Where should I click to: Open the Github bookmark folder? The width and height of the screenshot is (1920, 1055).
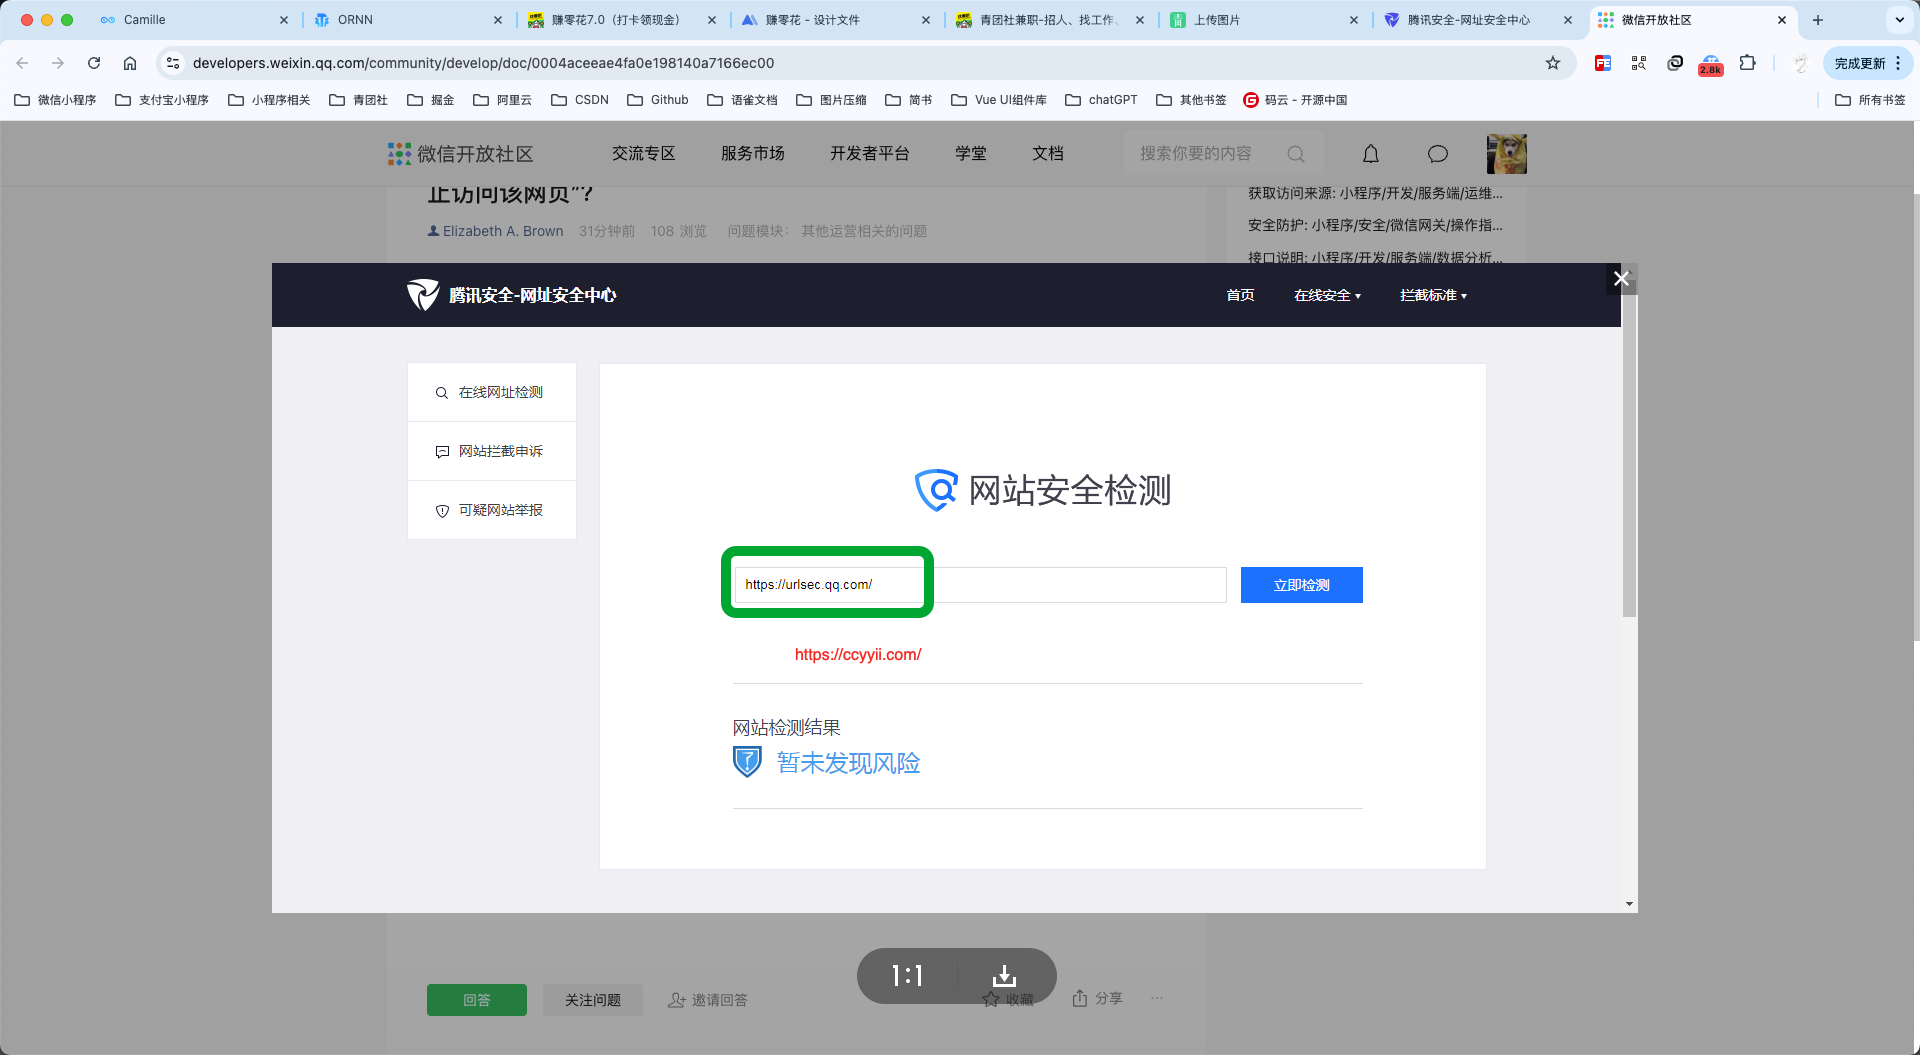[658, 100]
